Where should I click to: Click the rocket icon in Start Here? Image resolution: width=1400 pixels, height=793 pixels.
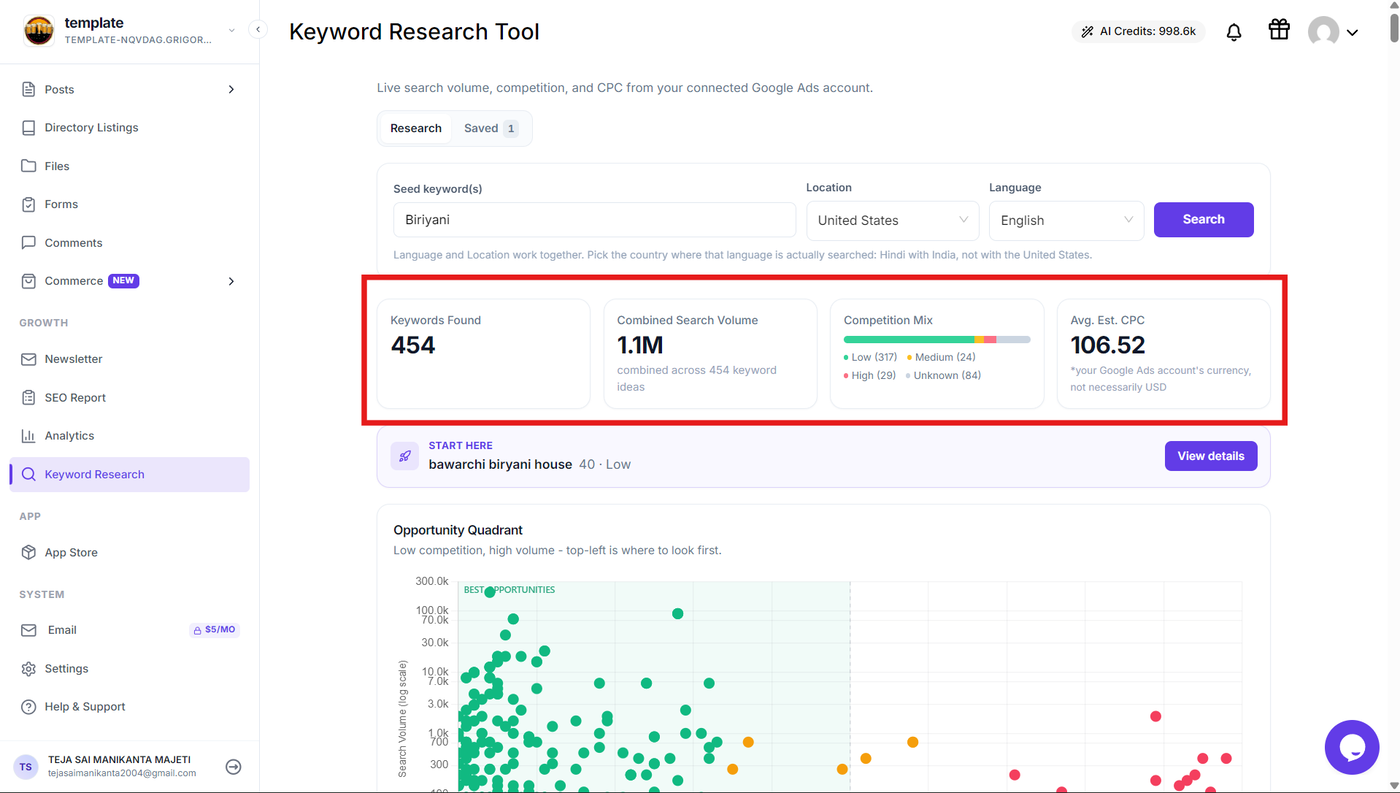(x=405, y=456)
